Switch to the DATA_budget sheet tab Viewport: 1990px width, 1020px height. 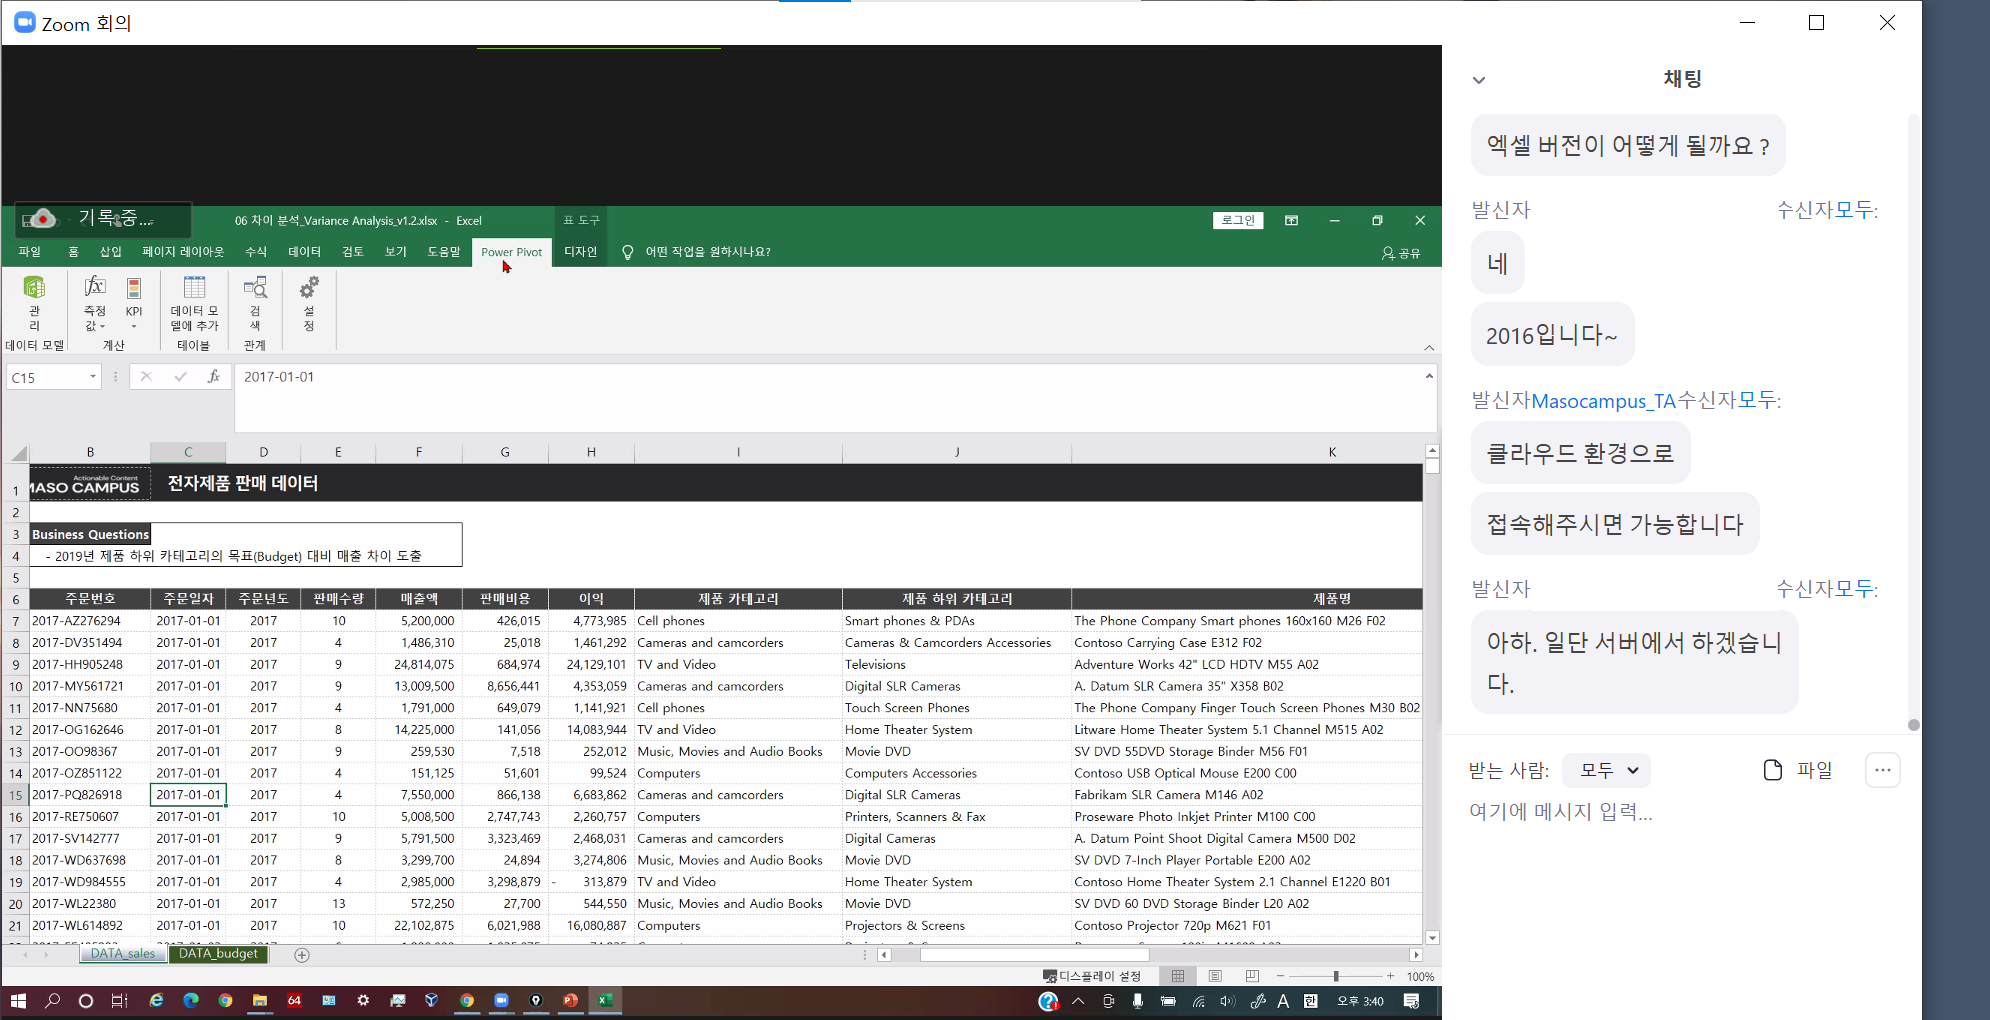(218, 954)
